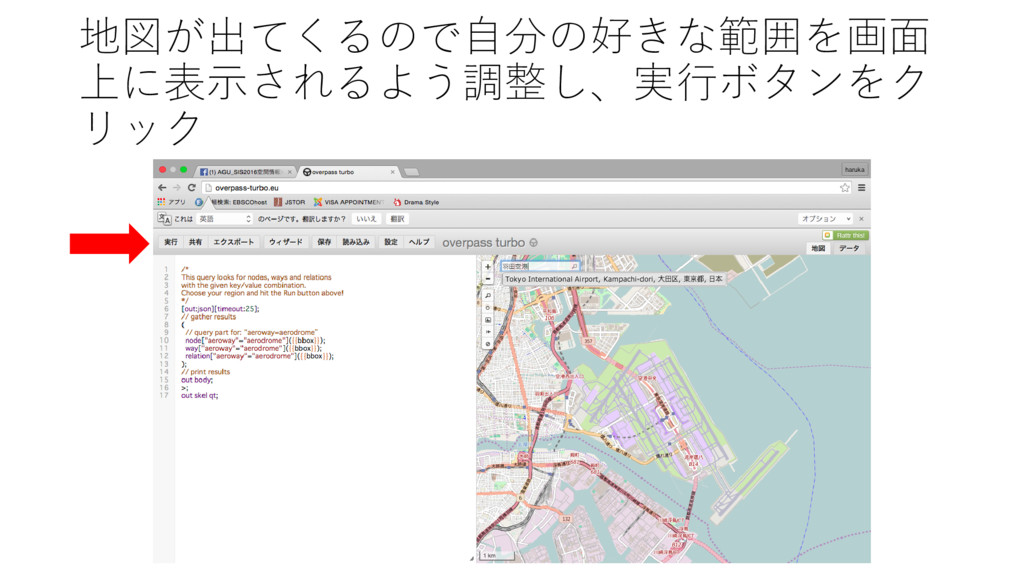Click the translate icon in the translate bar
Screen dimensions: 1024x576
[x=164, y=219]
